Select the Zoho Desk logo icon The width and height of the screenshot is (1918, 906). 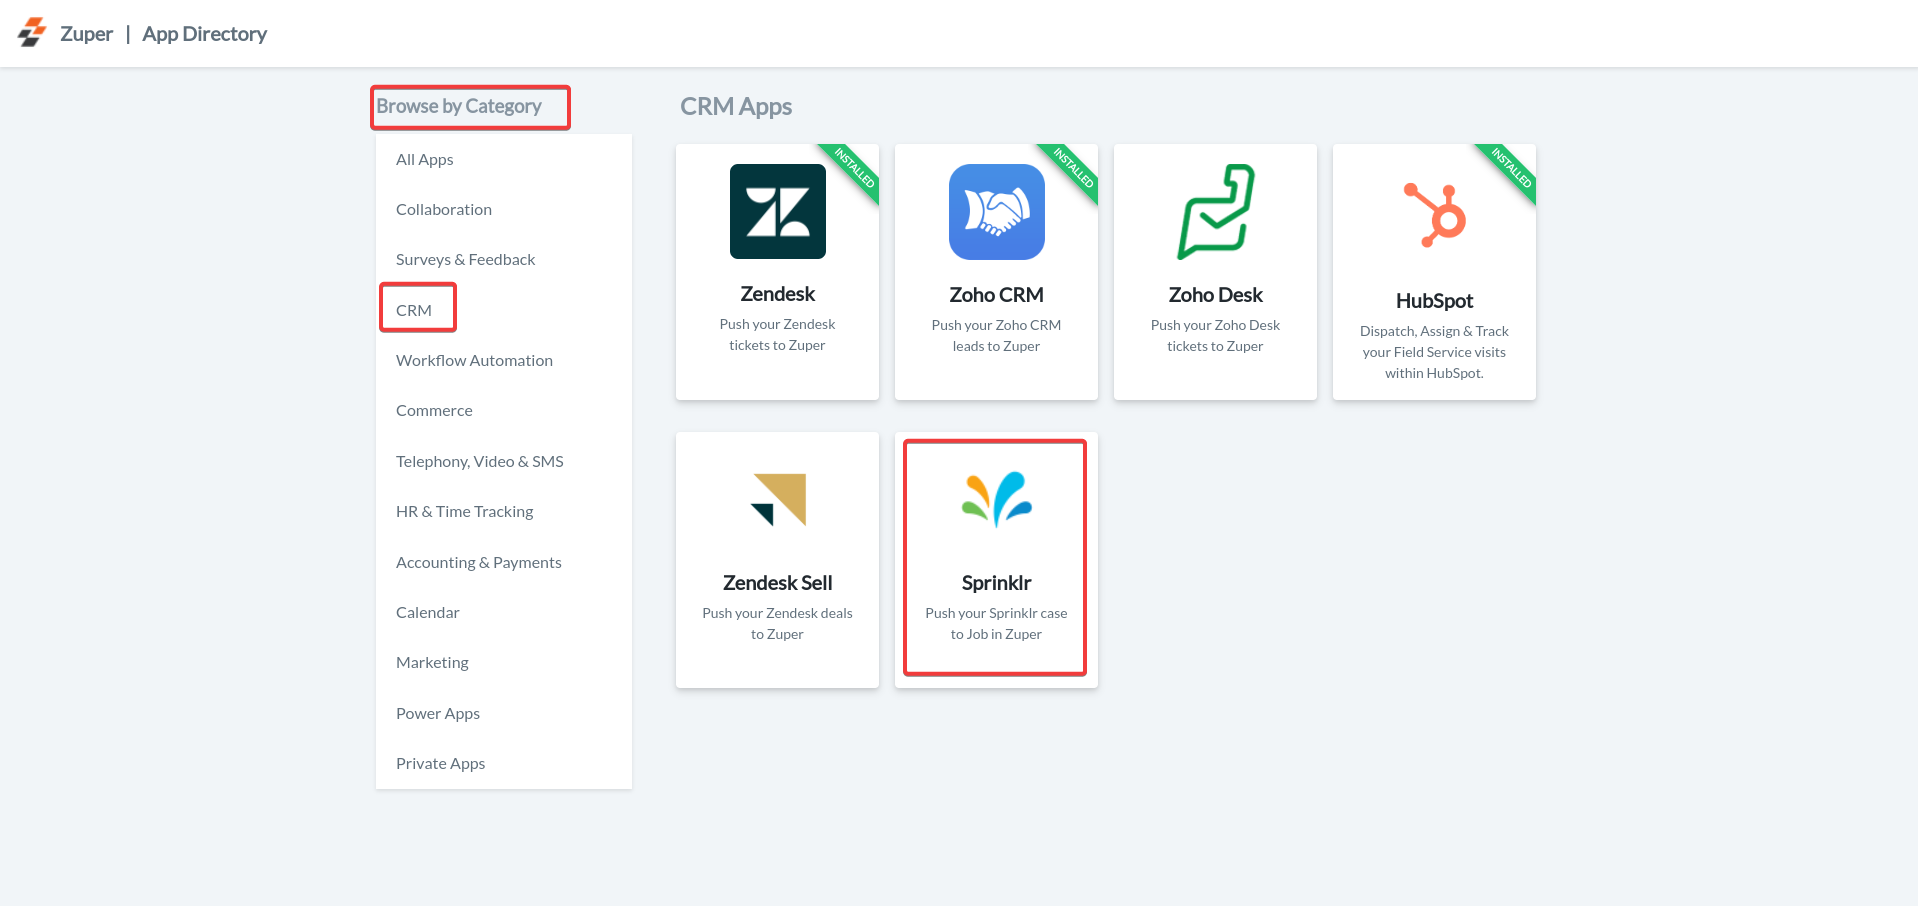(1215, 212)
